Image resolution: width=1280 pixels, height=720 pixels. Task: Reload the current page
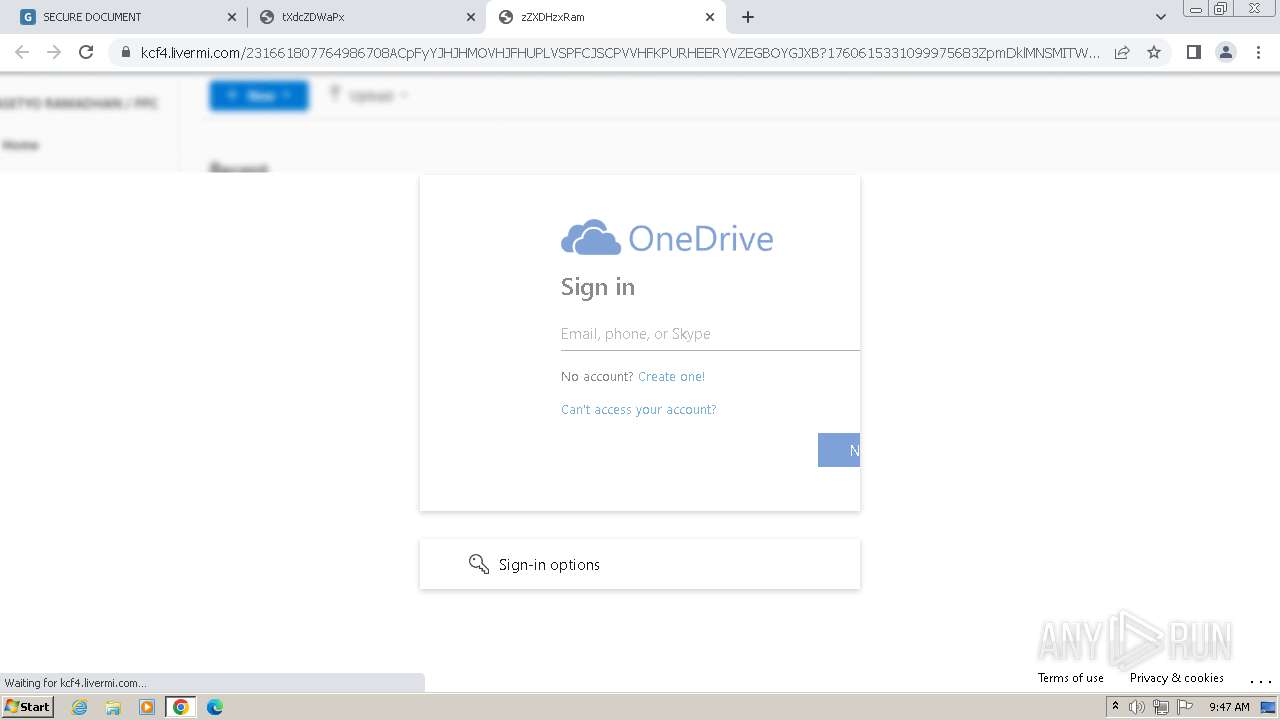click(86, 52)
